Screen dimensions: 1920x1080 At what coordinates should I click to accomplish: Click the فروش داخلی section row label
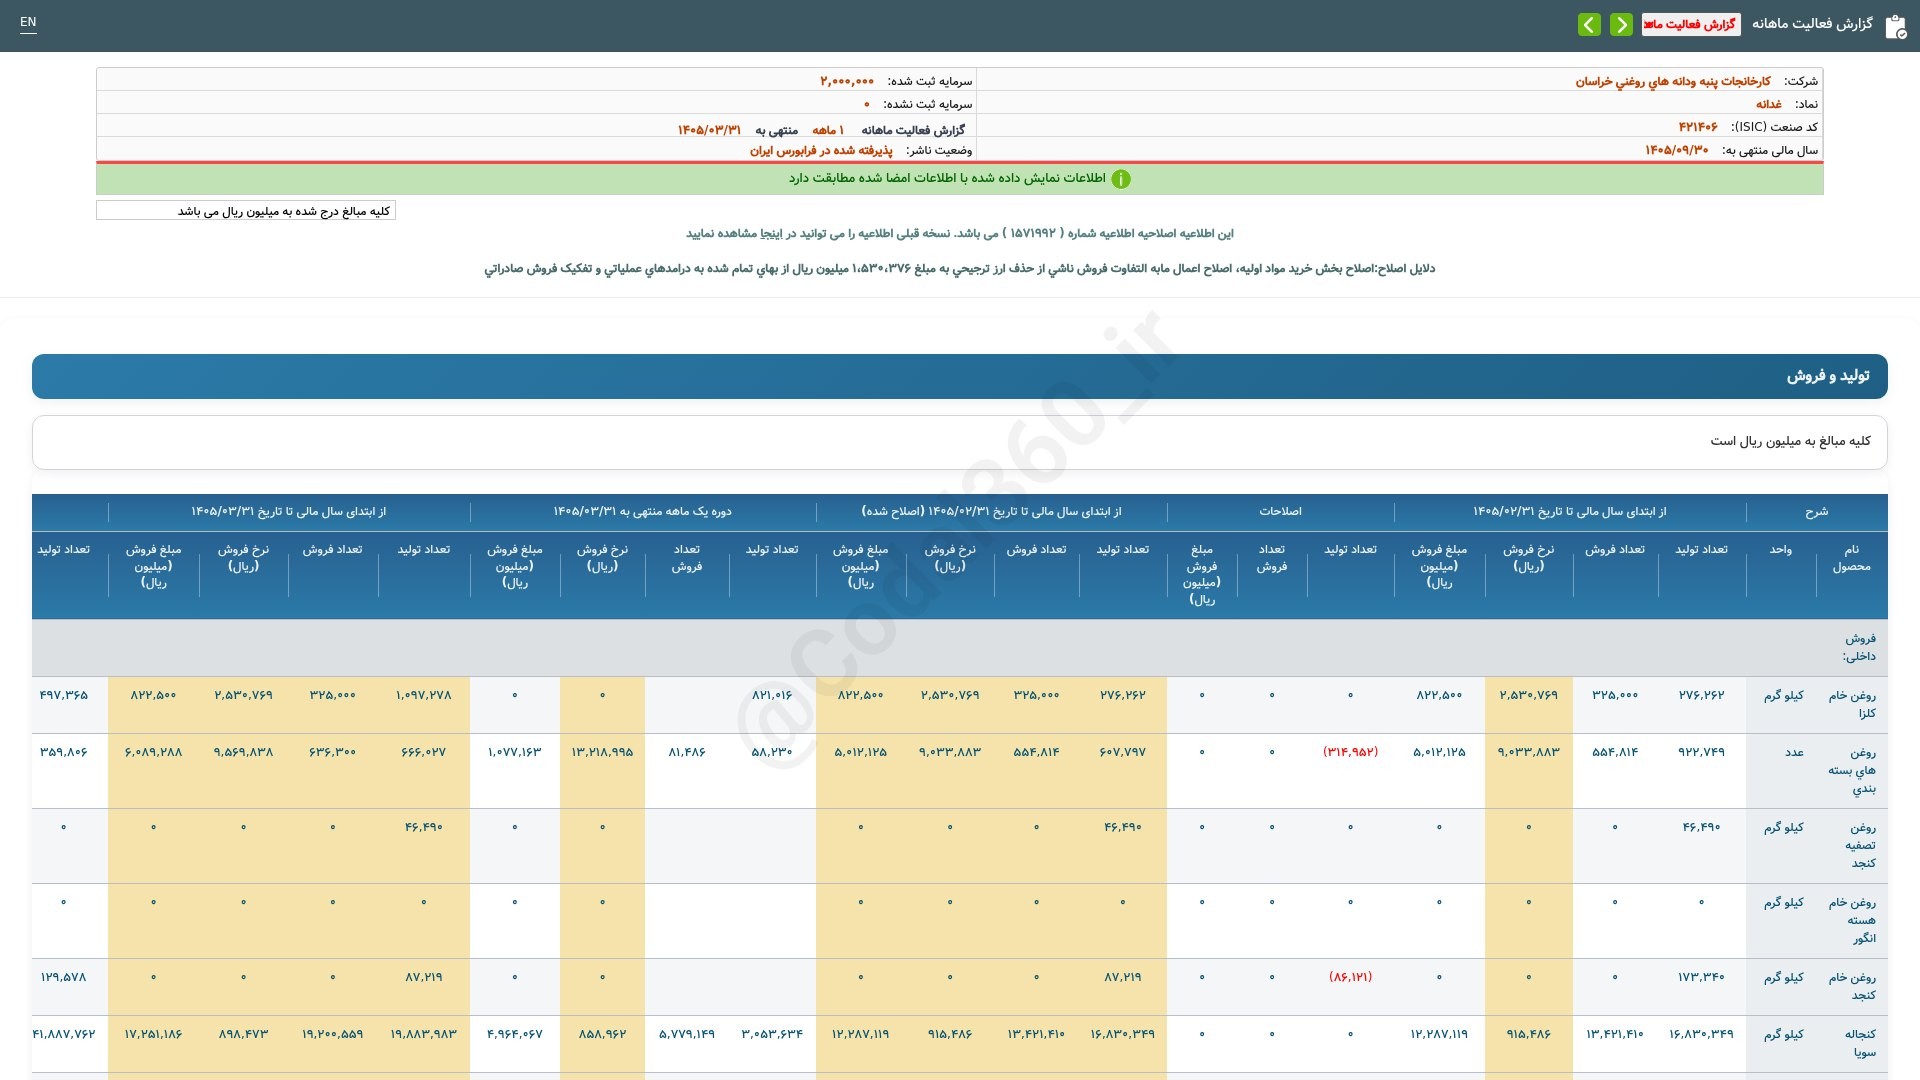(1860, 647)
